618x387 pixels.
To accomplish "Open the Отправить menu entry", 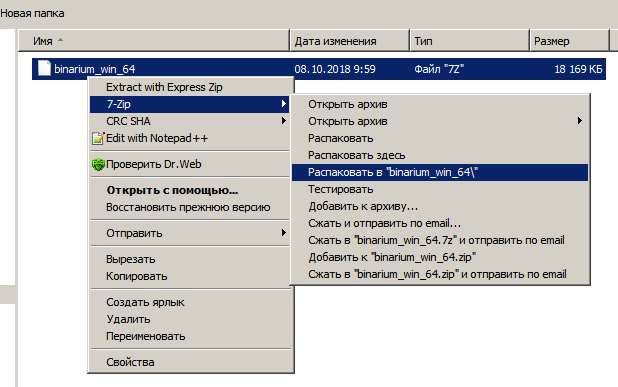I will coord(189,233).
